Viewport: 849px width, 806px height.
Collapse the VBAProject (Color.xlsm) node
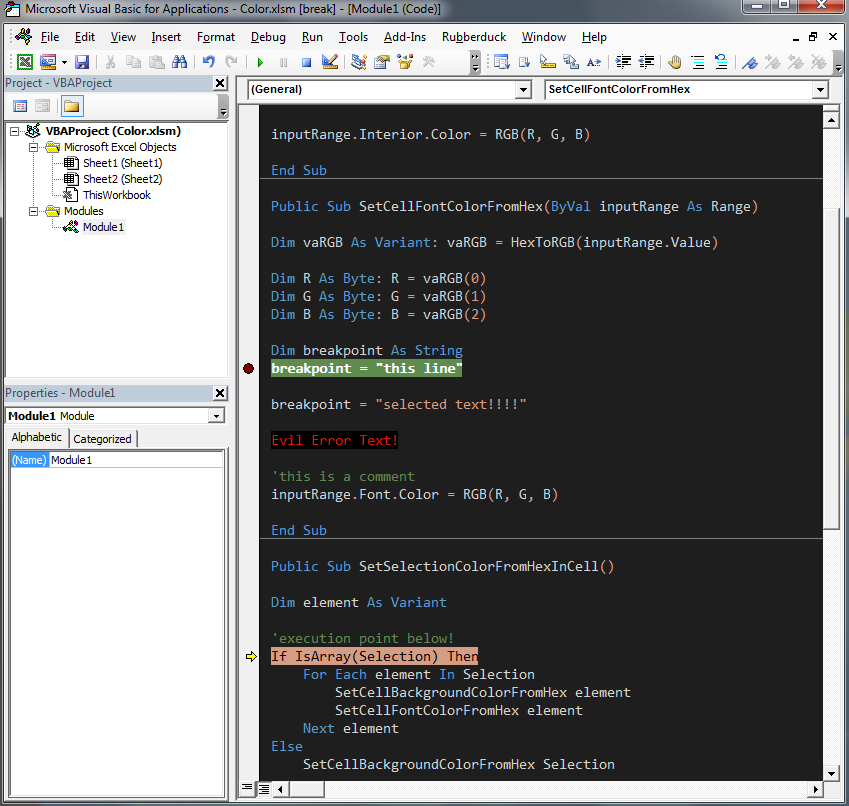15,131
